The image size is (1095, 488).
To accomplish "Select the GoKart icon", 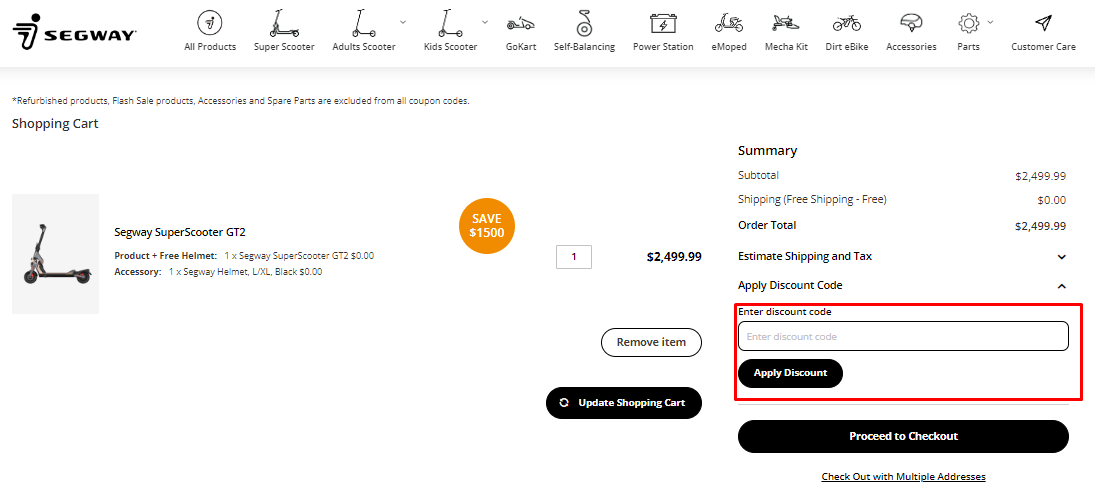I will coord(520,24).
